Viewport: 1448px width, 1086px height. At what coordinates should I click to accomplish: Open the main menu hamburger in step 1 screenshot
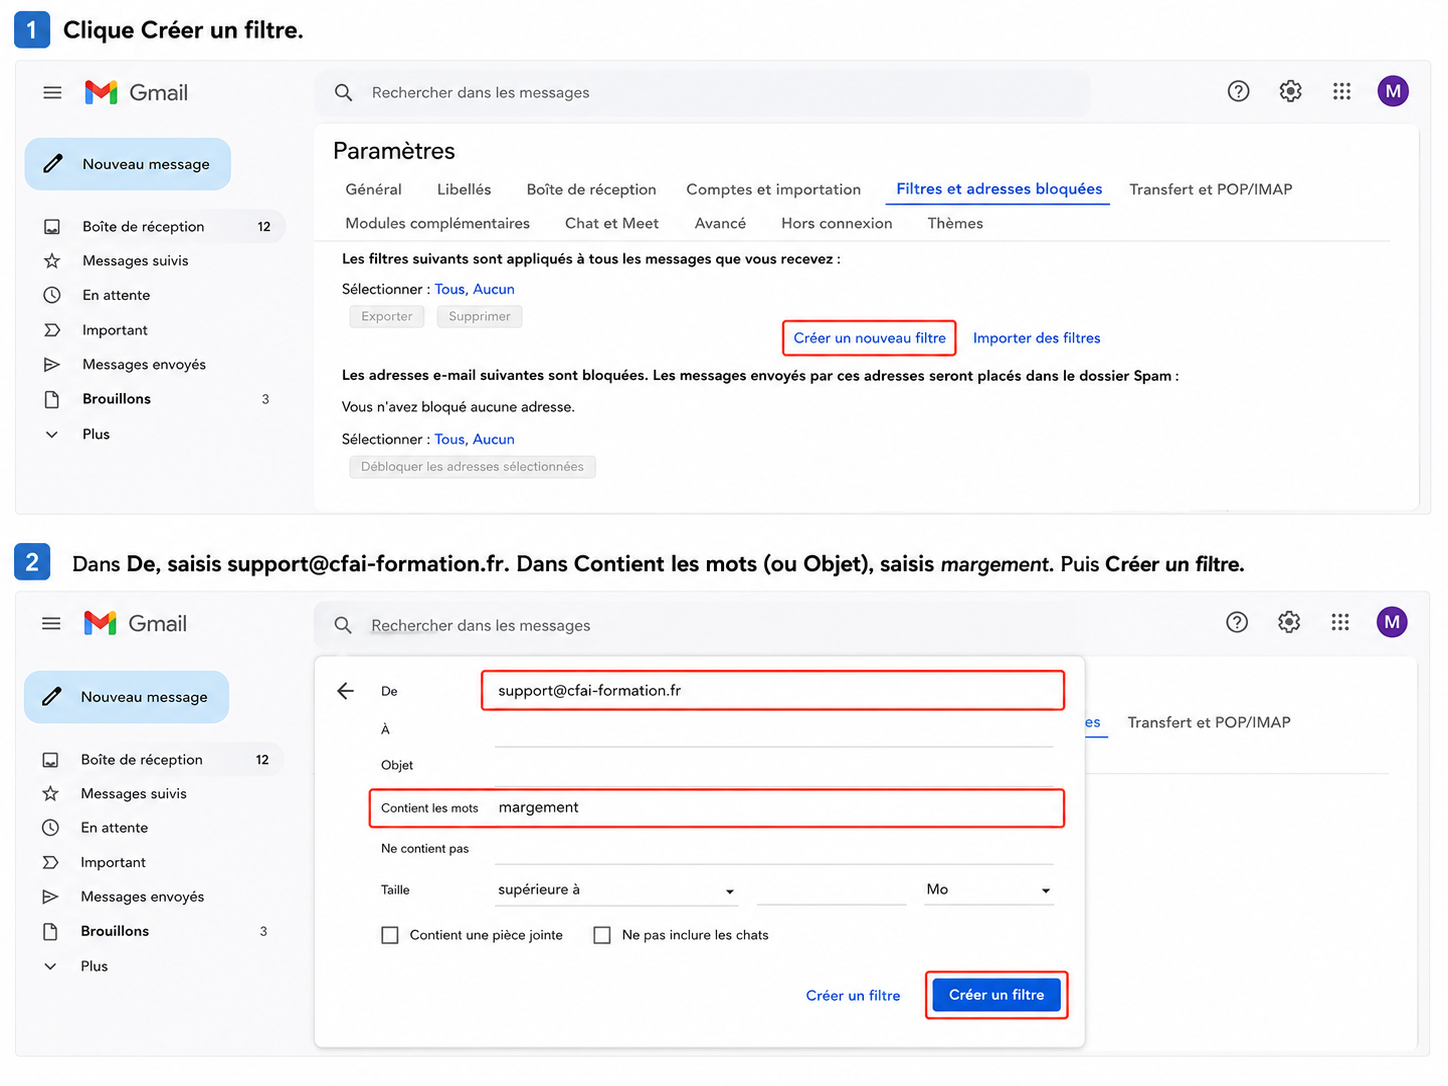[x=52, y=92]
